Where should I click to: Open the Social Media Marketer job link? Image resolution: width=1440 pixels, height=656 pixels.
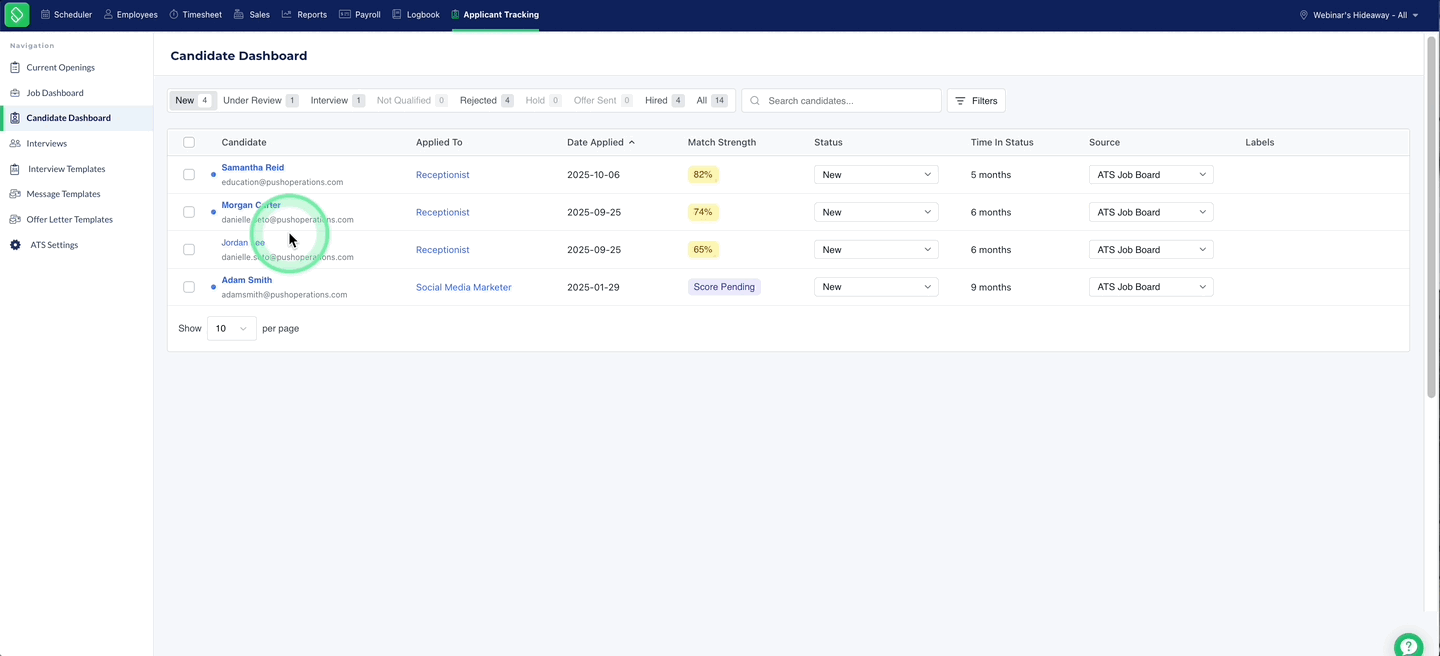(x=464, y=287)
